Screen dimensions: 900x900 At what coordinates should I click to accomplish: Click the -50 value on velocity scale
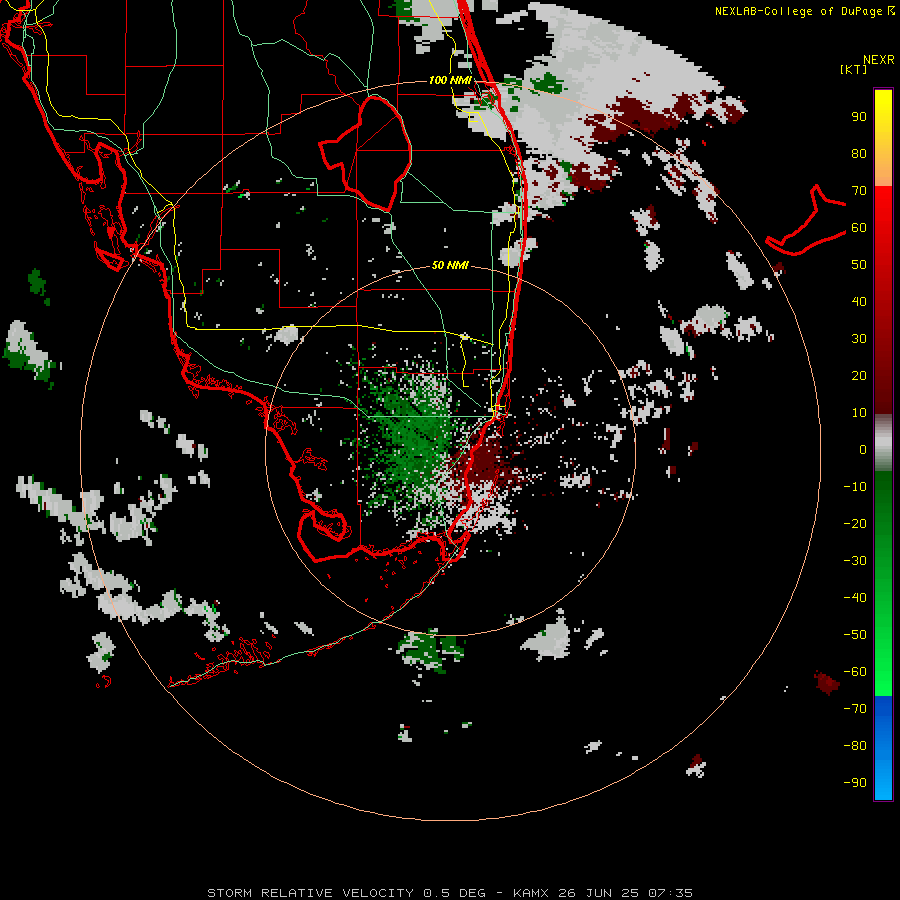pyautogui.click(x=855, y=635)
